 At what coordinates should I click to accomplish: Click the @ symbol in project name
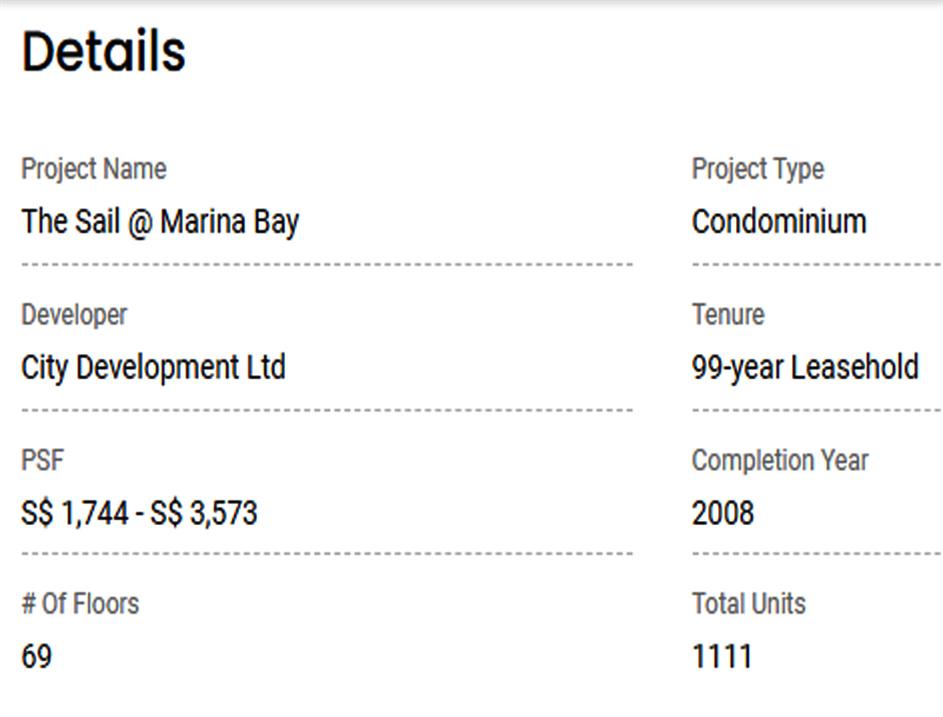point(141,223)
